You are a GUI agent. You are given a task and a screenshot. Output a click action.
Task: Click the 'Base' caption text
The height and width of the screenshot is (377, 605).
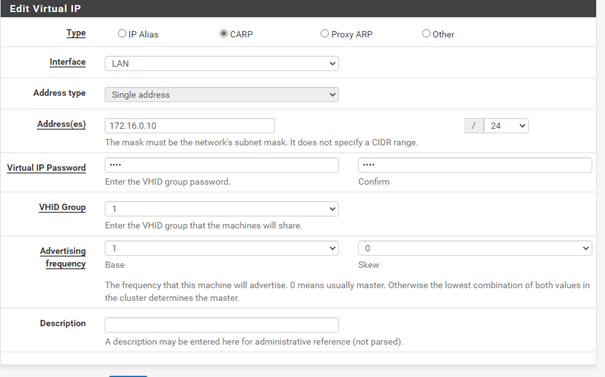(x=115, y=265)
